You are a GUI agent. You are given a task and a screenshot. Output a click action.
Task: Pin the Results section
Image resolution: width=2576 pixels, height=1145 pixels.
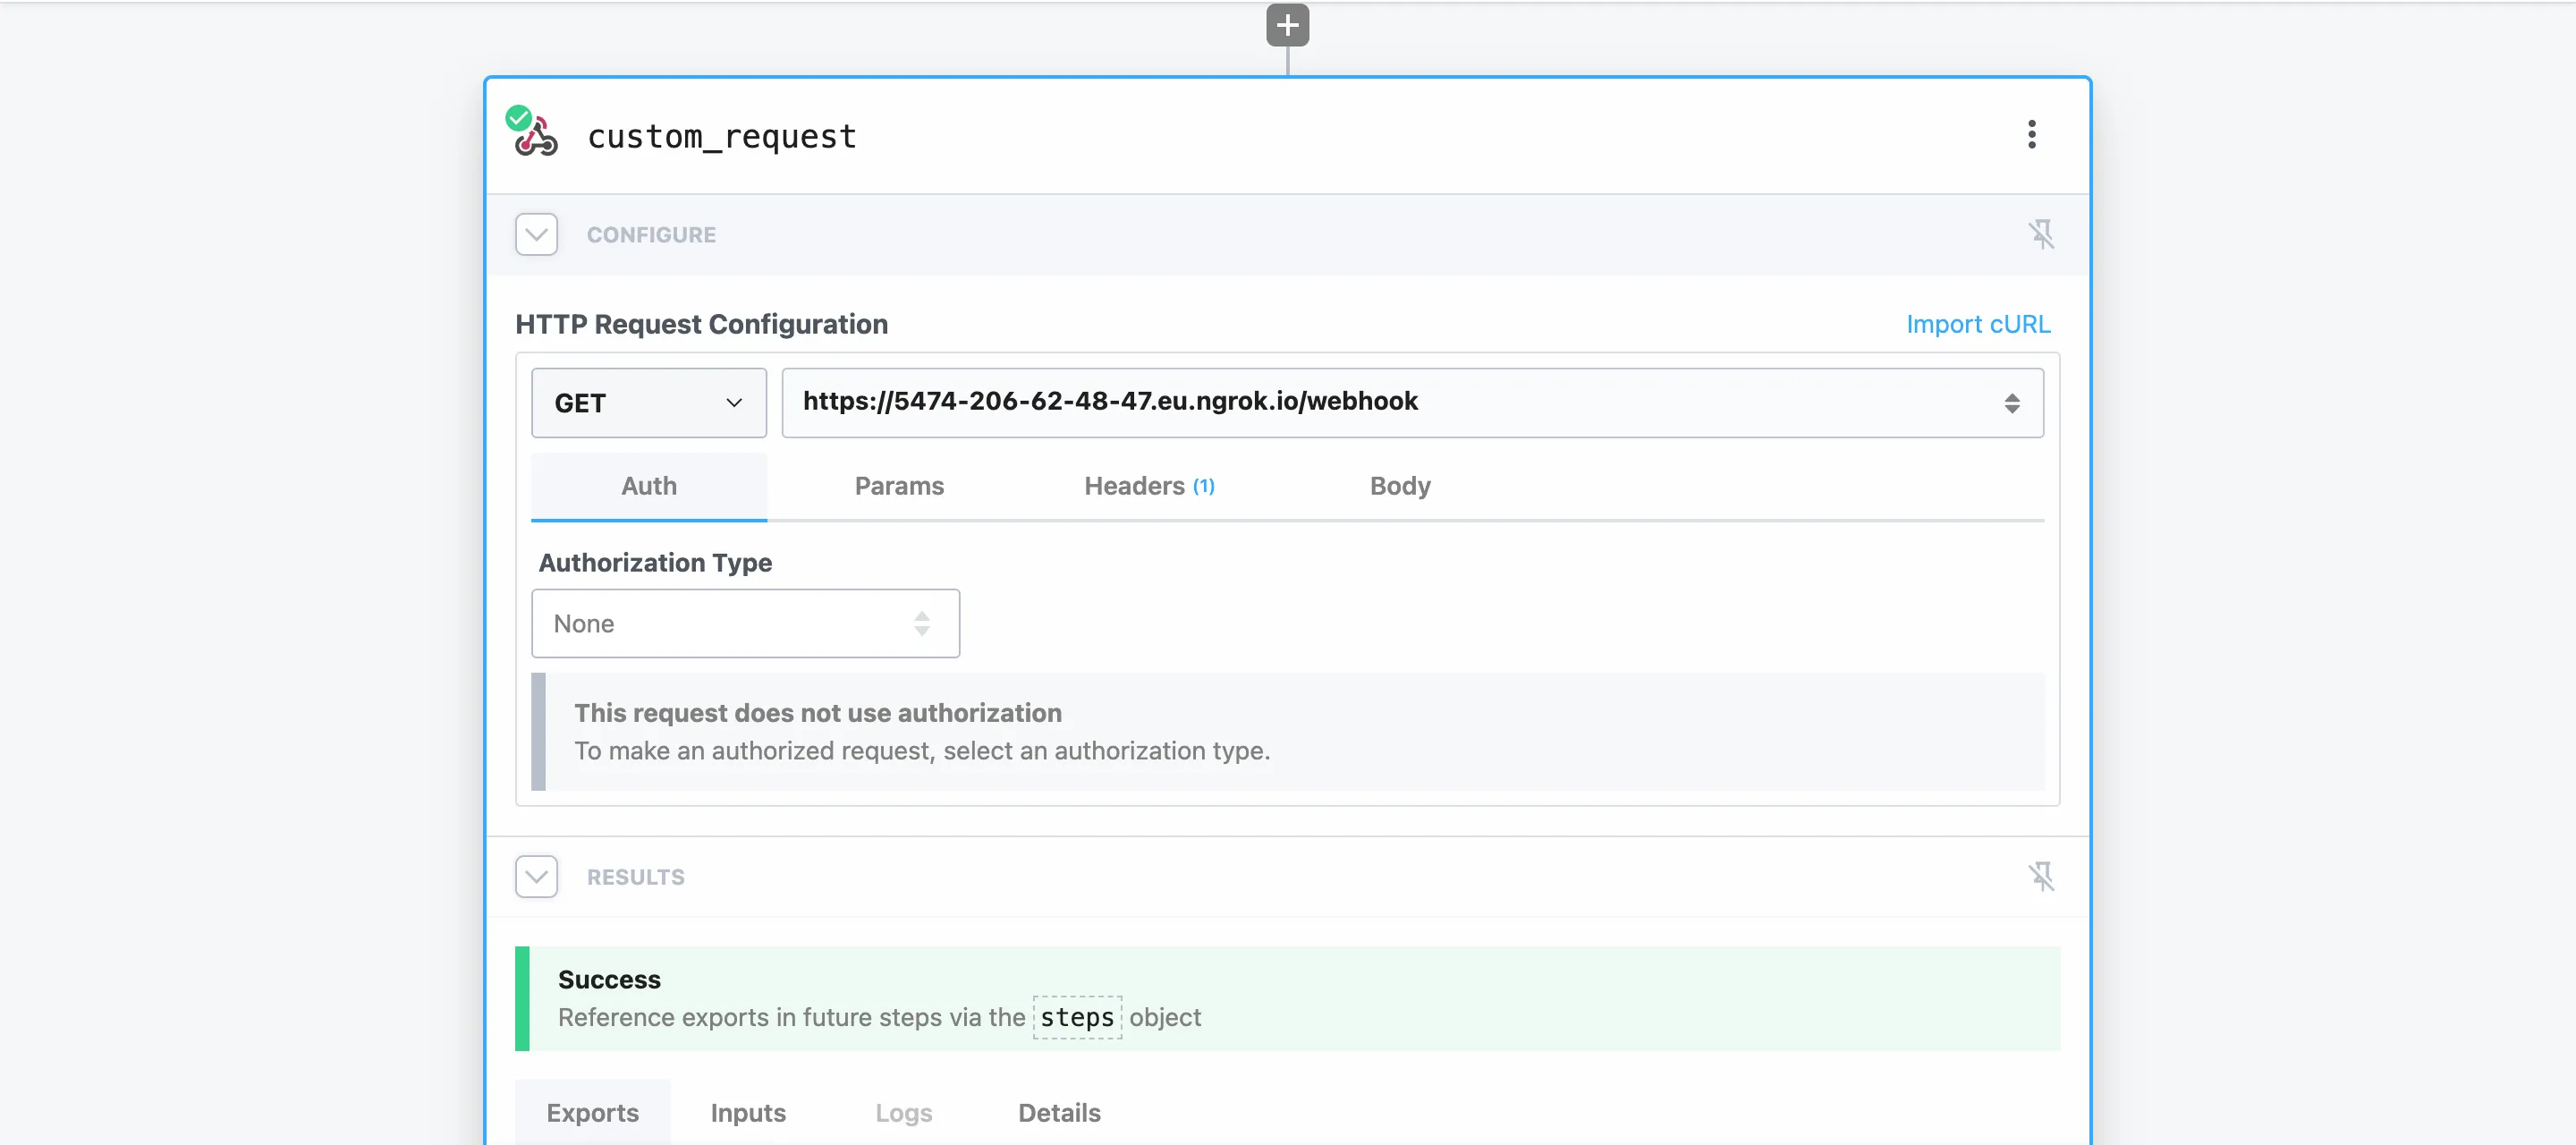click(2040, 877)
